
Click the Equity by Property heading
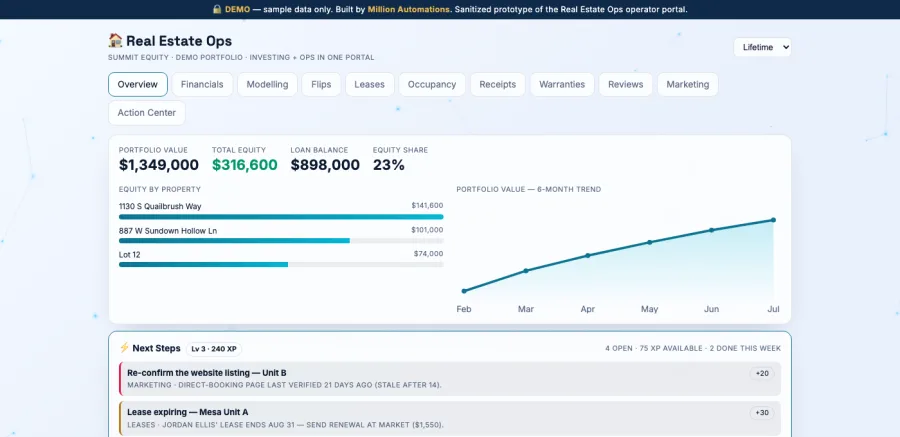160,190
